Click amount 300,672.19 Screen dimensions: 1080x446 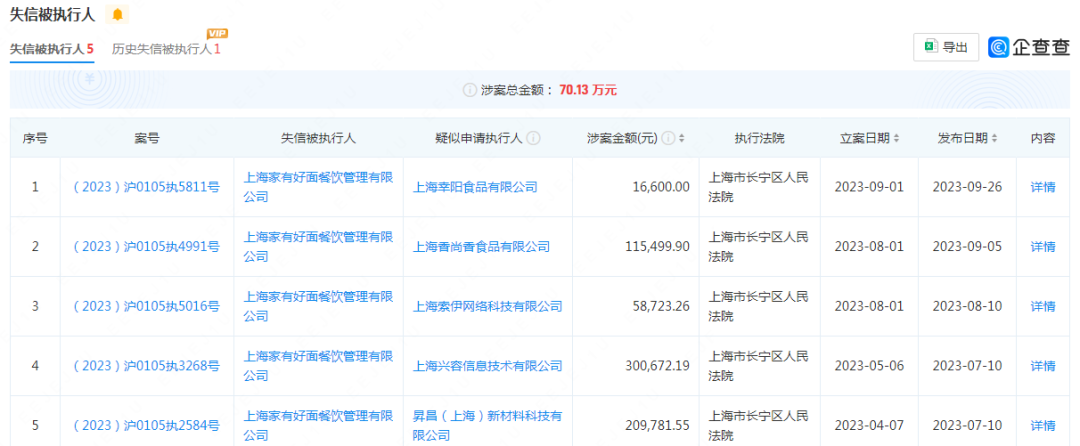click(658, 366)
